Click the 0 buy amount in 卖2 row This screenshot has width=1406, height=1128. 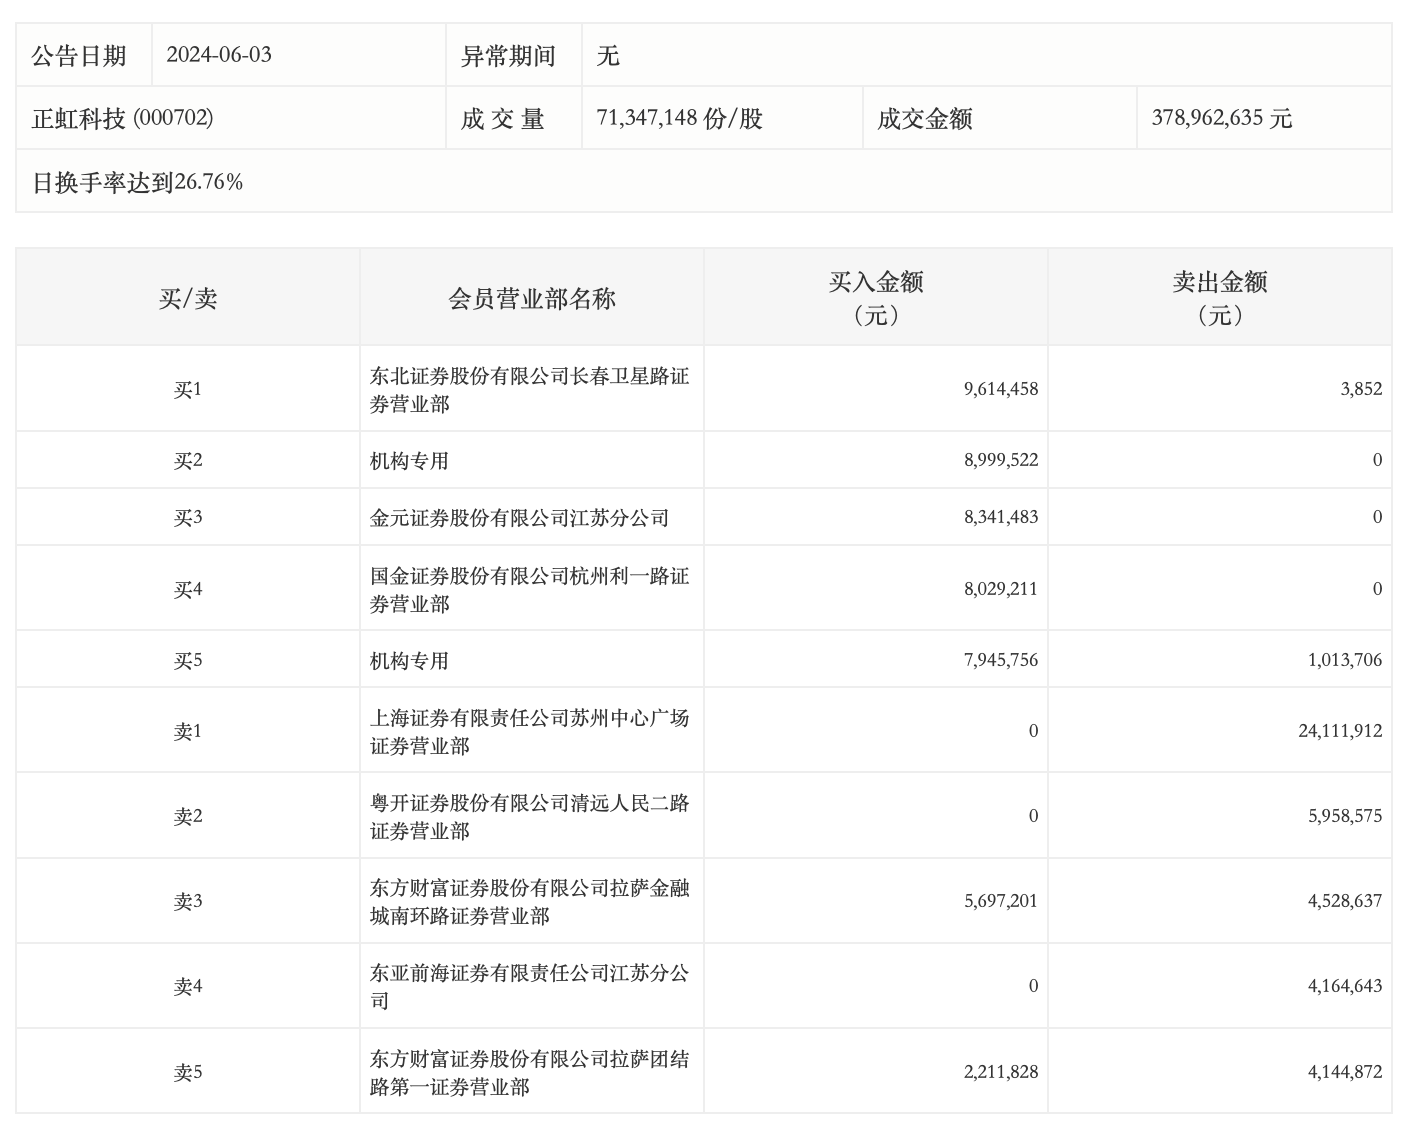click(1033, 816)
